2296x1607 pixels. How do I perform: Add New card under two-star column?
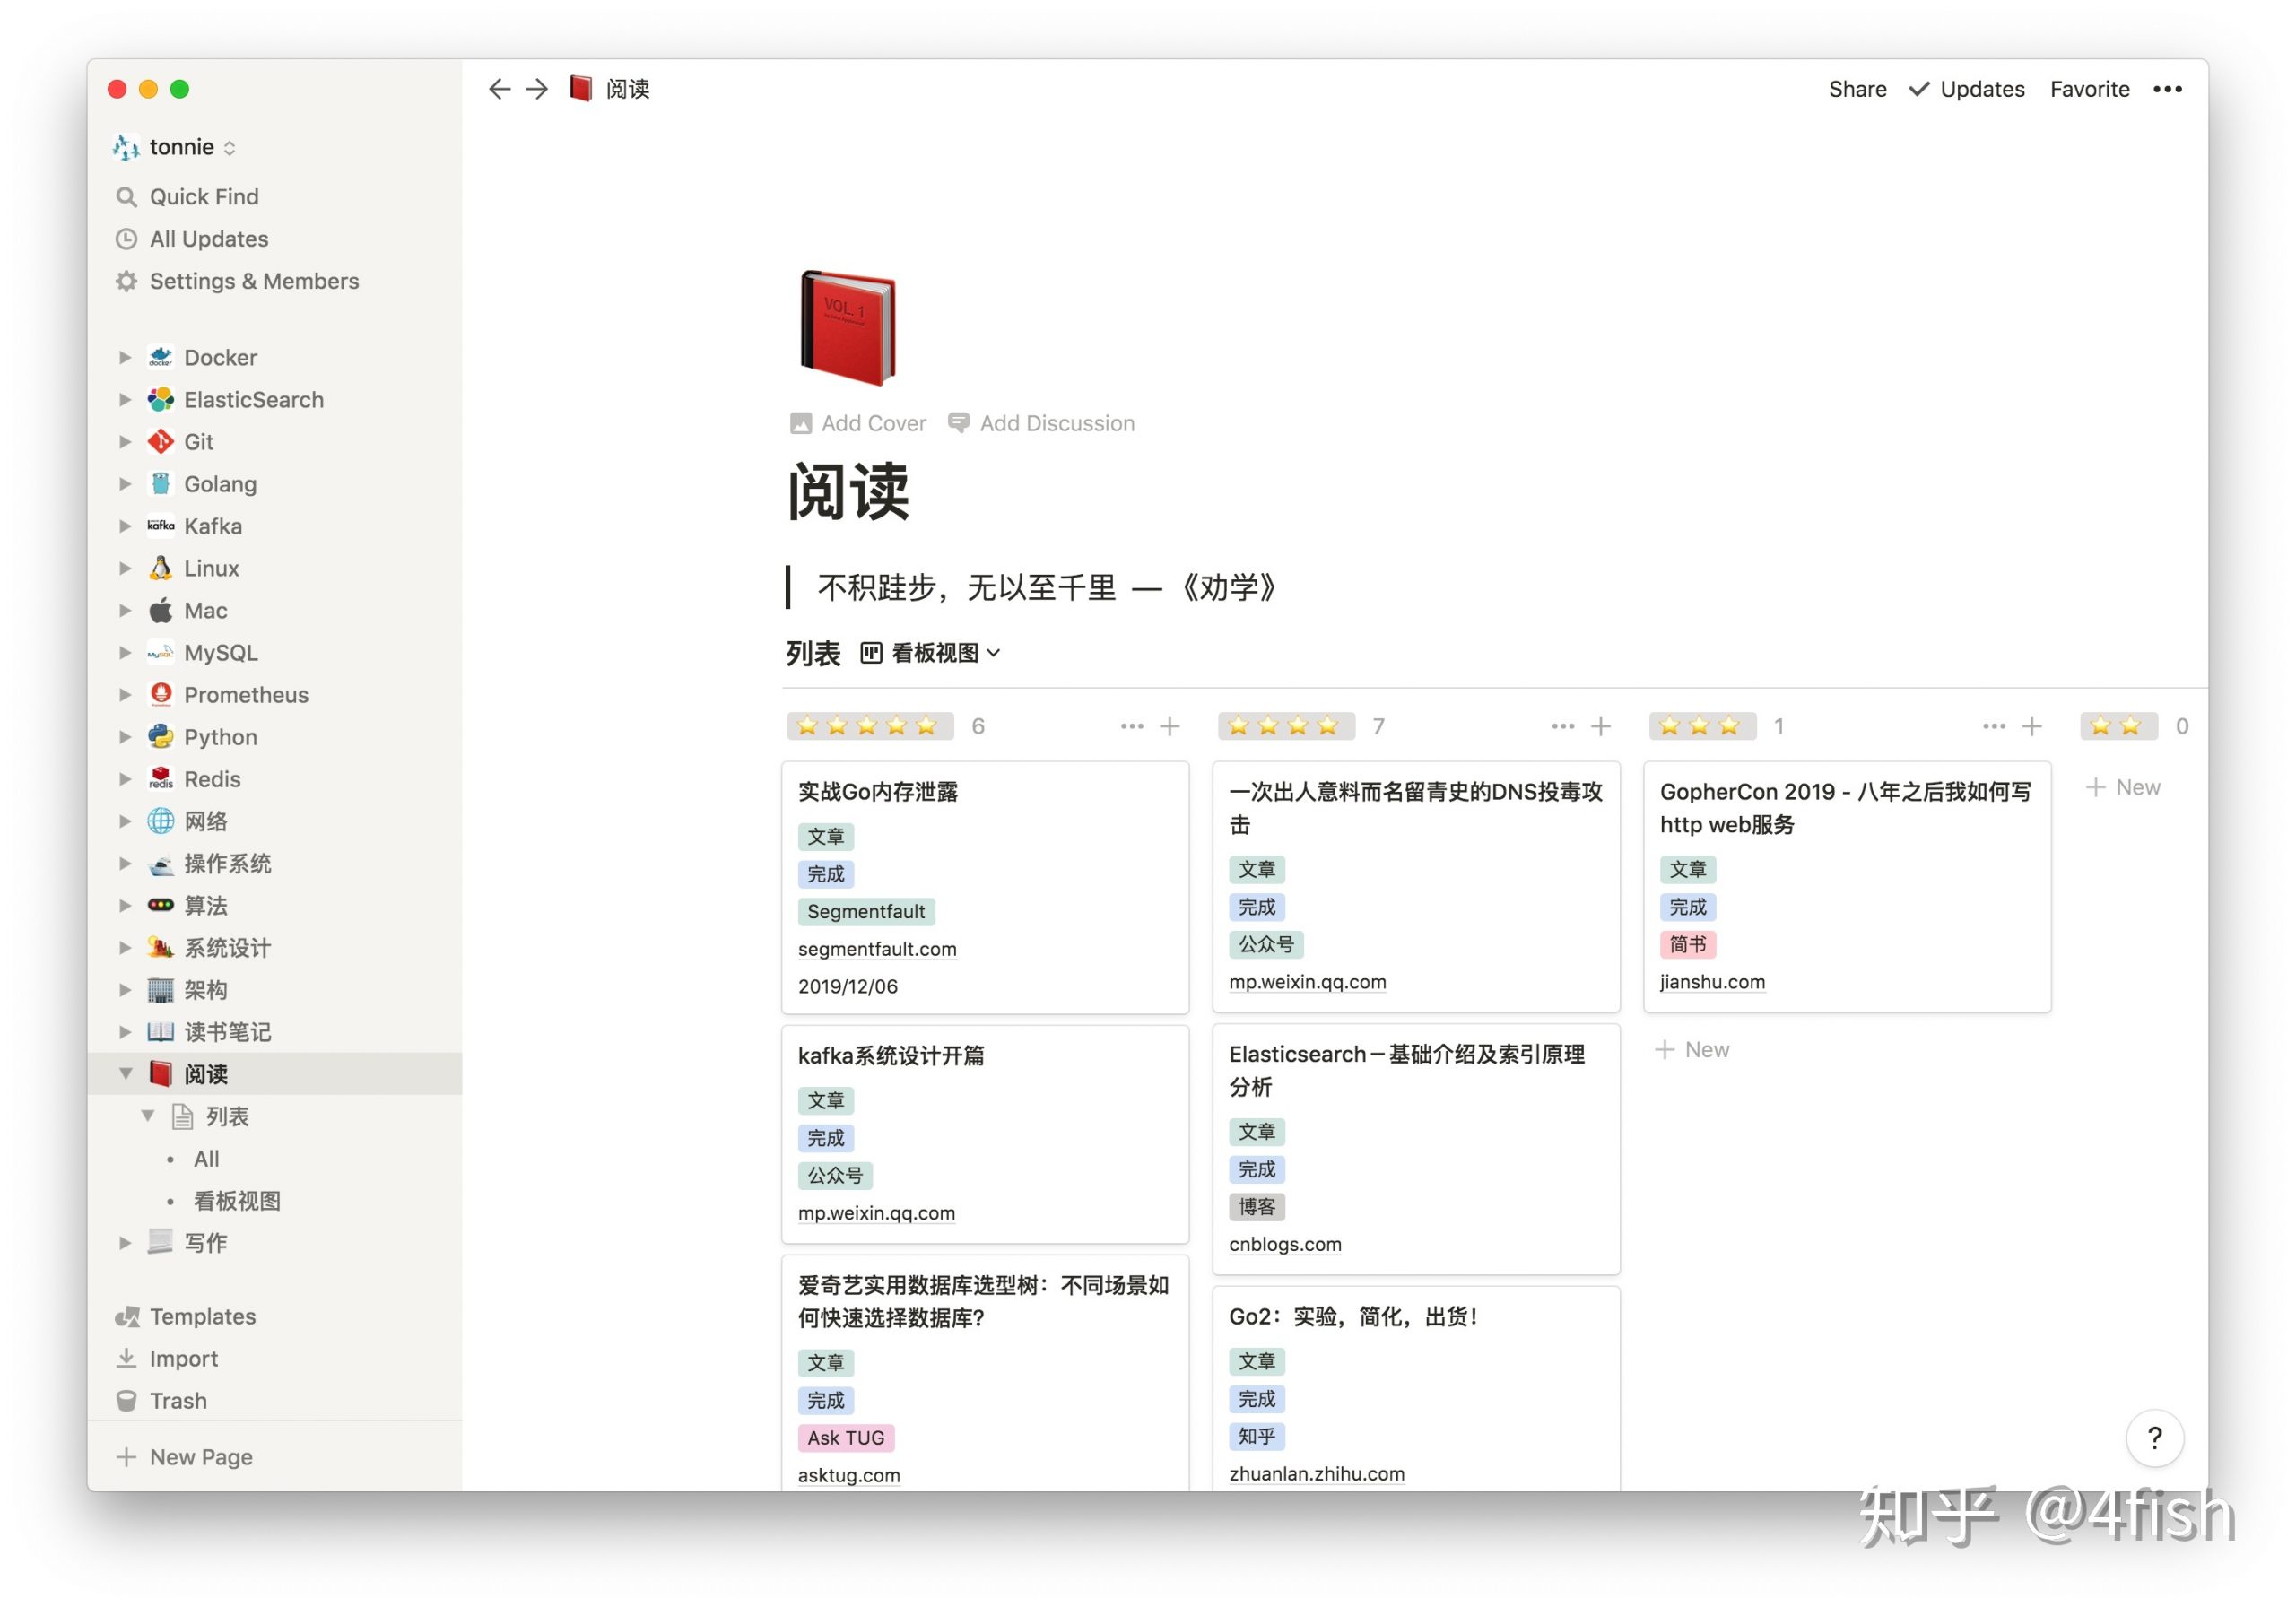2123,787
